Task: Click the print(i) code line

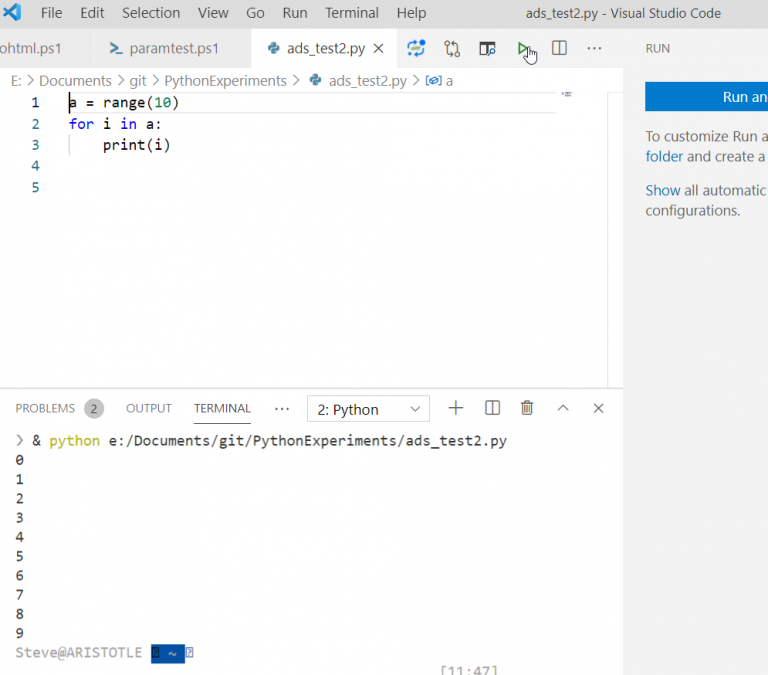Action: [x=137, y=145]
